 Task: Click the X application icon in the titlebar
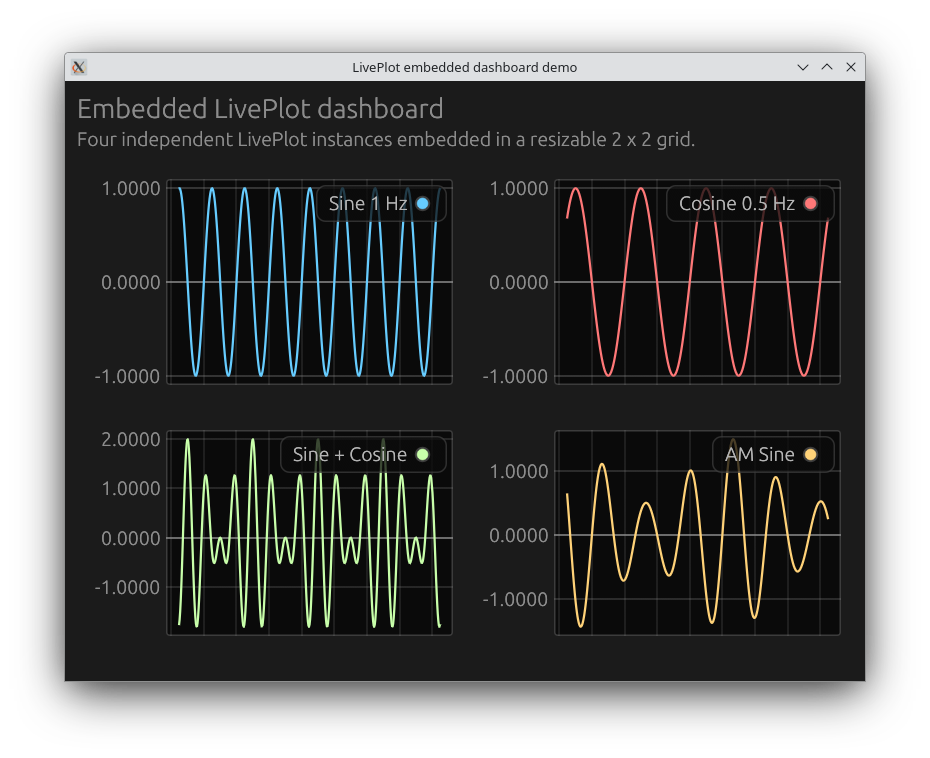coord(78,67)
